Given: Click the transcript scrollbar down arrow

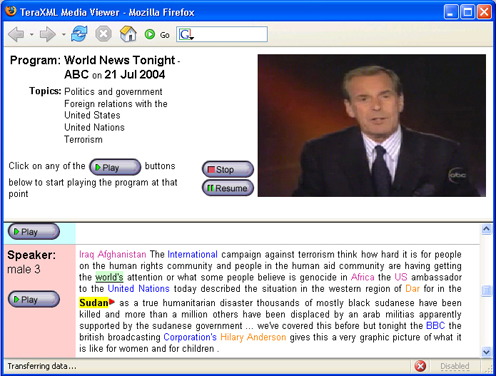Looking at the screenshot, I should 486,352.
